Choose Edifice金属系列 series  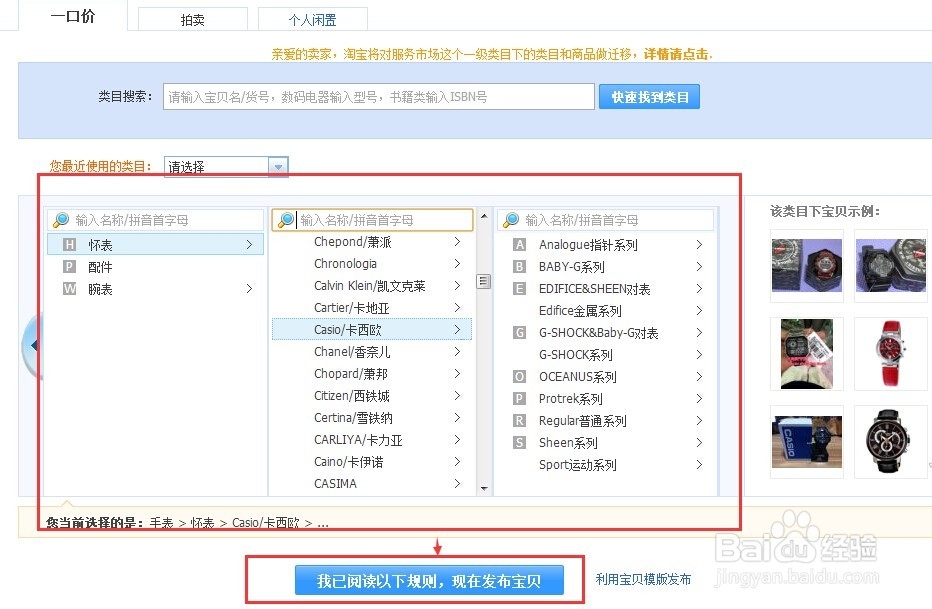(x=606, y=311)
